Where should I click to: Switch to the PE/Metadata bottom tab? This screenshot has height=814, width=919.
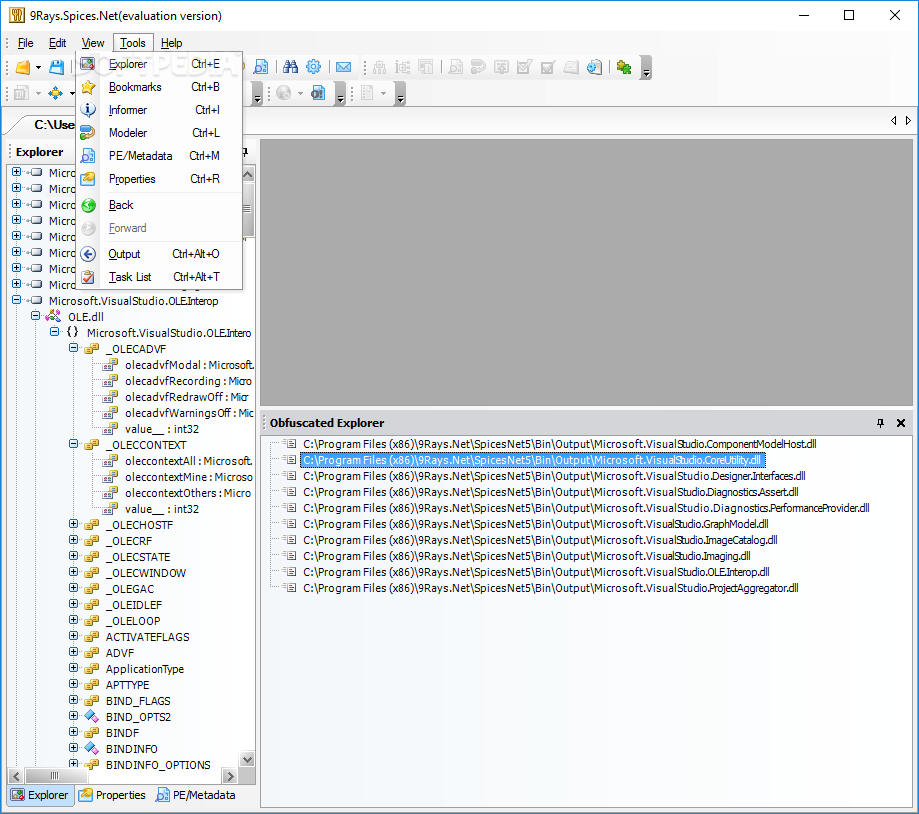pyautogui.click(x=196, y=795)
